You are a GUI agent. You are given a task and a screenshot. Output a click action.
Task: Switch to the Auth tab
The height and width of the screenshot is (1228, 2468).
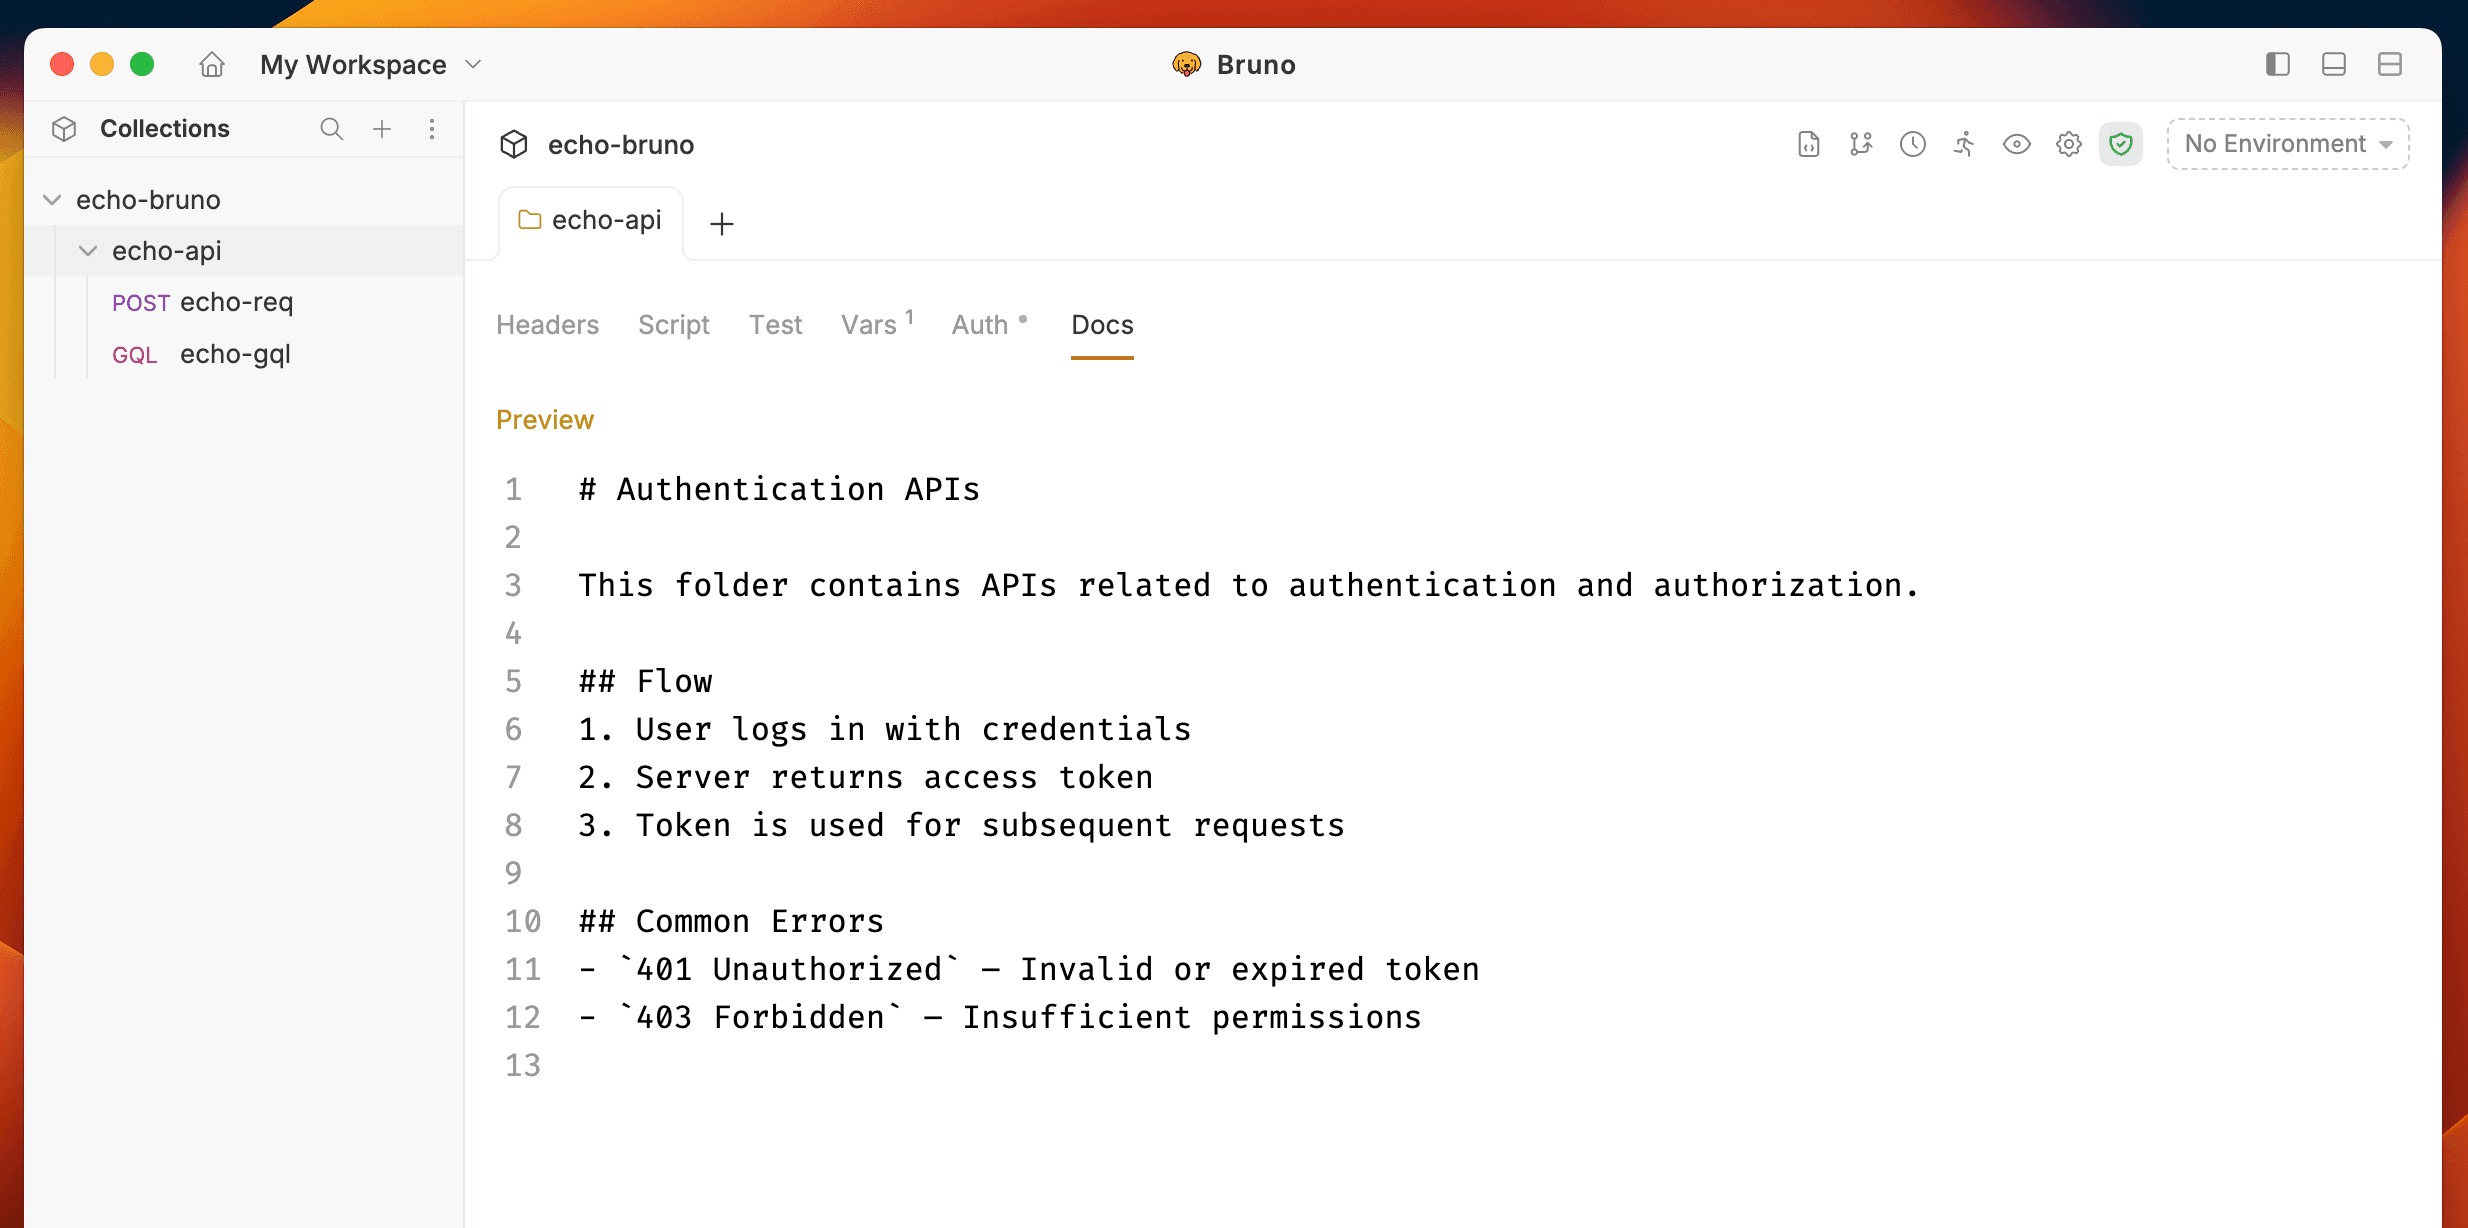click(981, 325)
